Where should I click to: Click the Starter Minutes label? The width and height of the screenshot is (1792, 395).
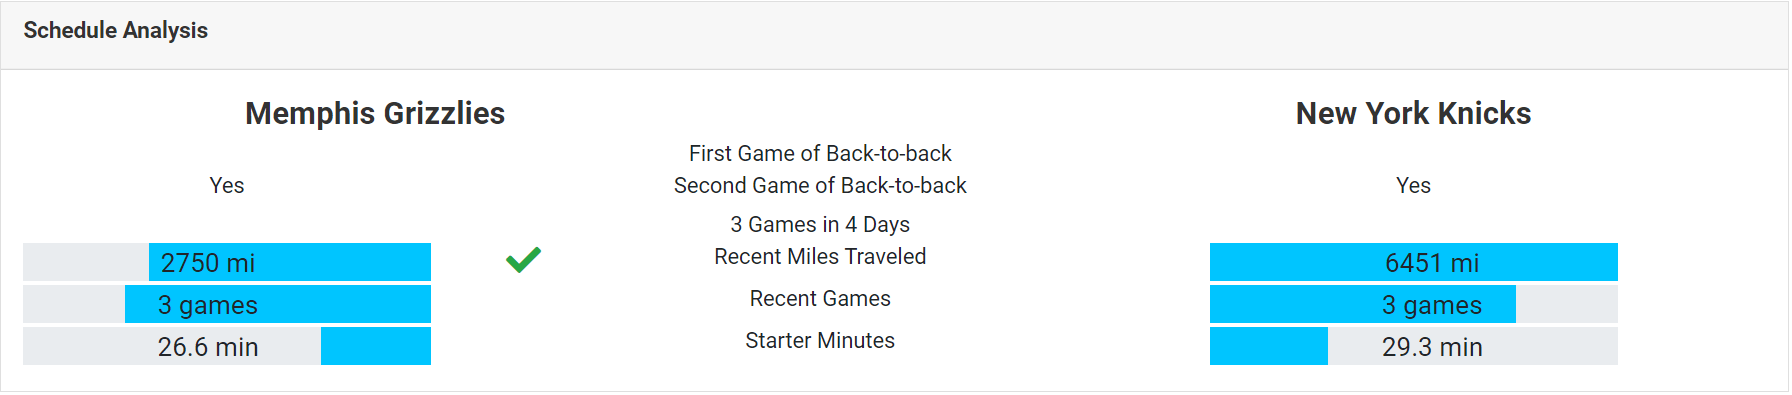tap(820, 340)
